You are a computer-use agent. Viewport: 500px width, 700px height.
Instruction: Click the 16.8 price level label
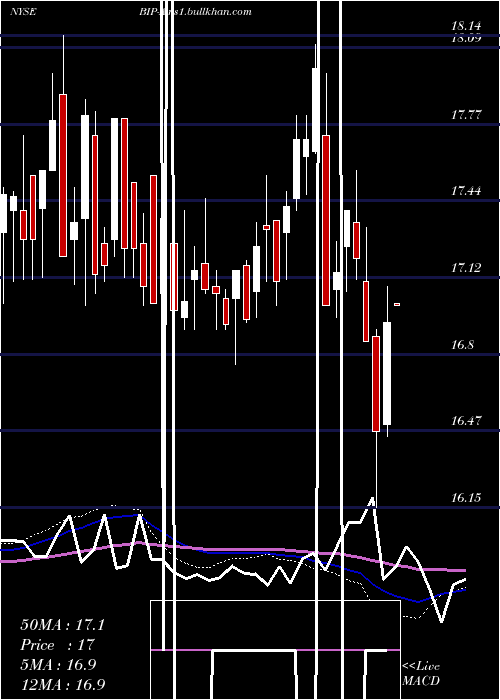pos(462,345)
